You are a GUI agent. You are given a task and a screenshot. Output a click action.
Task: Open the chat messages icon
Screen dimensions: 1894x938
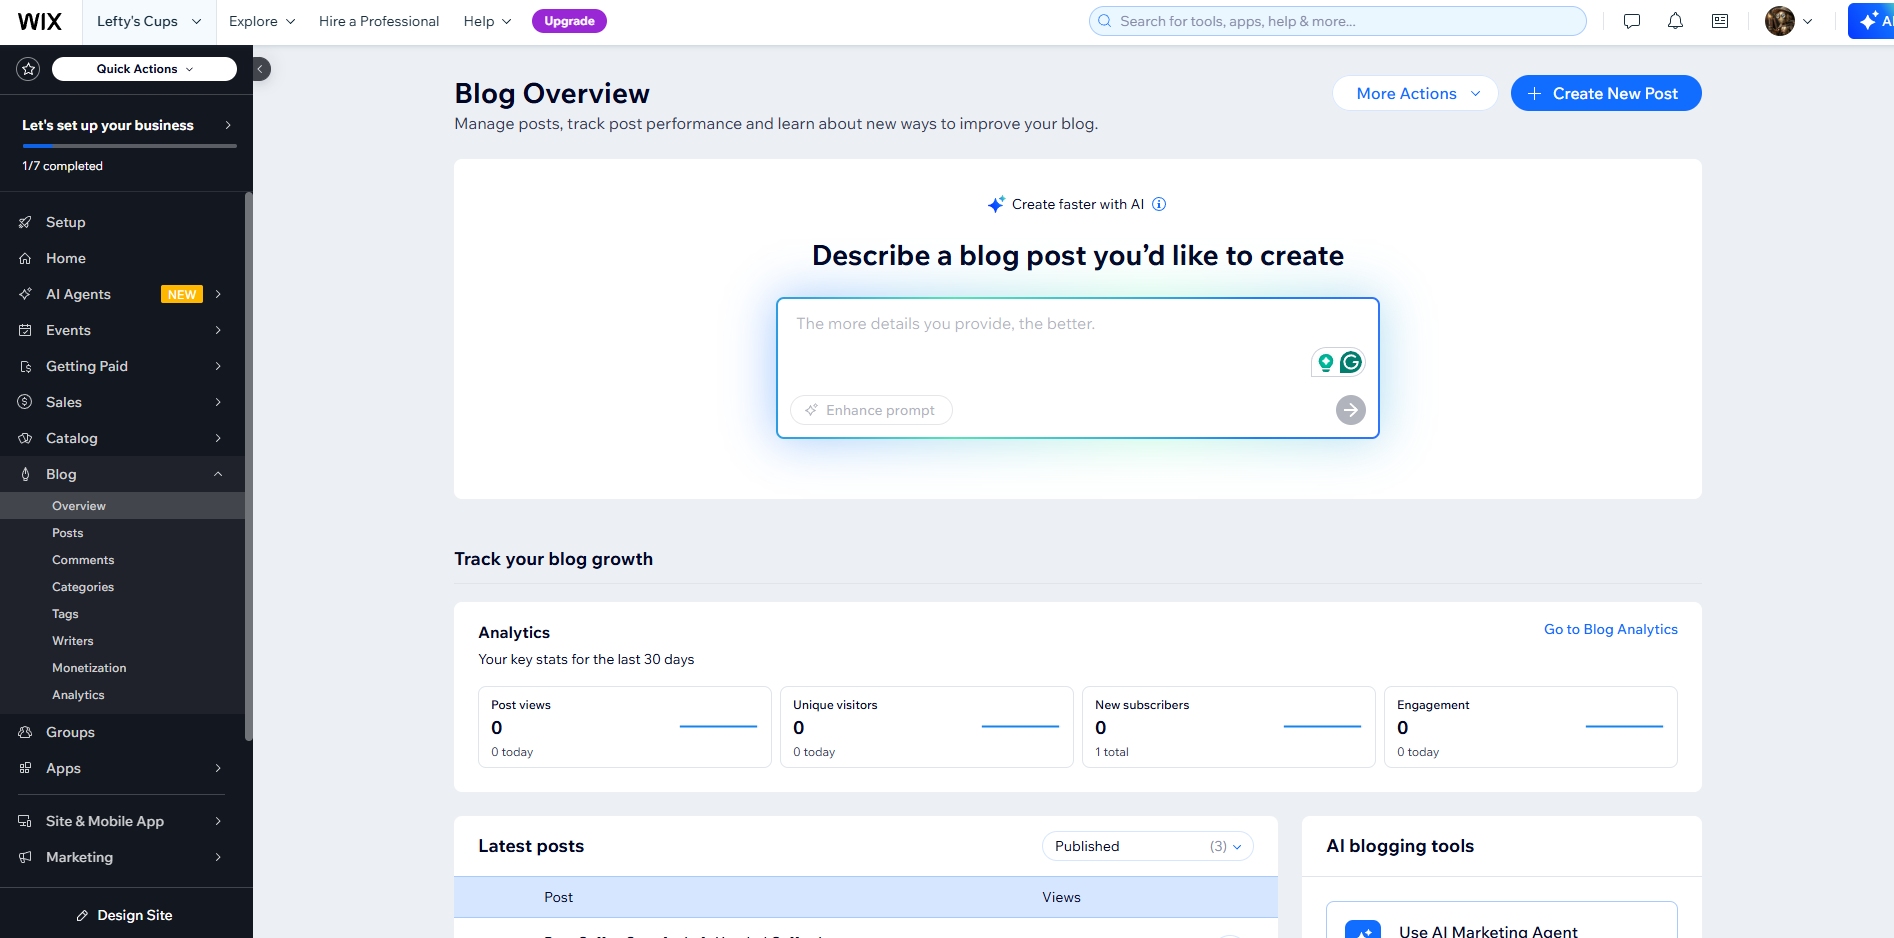tap(1632, 21)
